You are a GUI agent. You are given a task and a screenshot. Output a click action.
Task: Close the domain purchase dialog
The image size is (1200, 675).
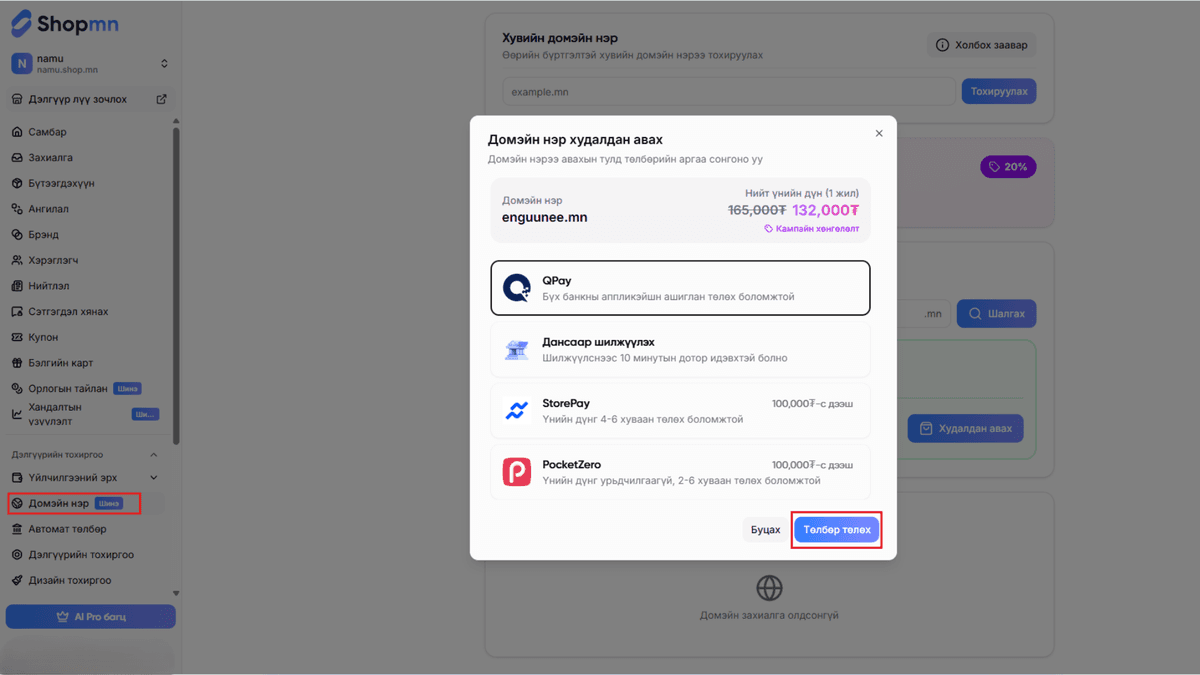879,133
